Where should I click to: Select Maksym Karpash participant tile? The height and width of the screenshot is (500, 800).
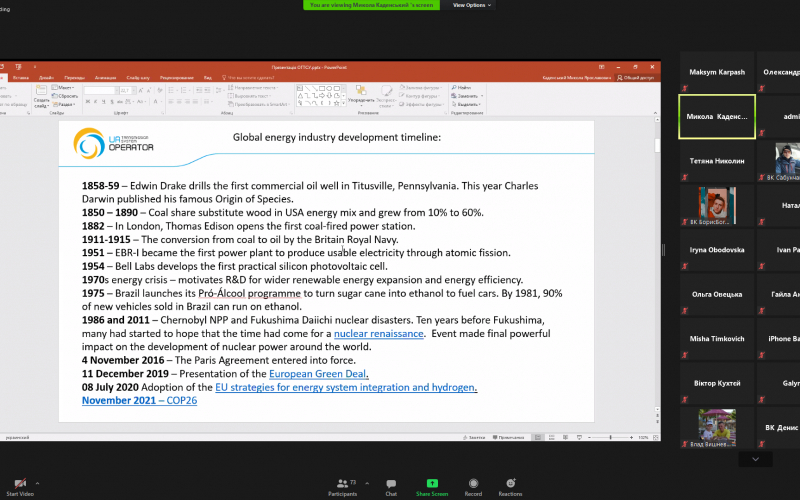[x=717, y=72]
